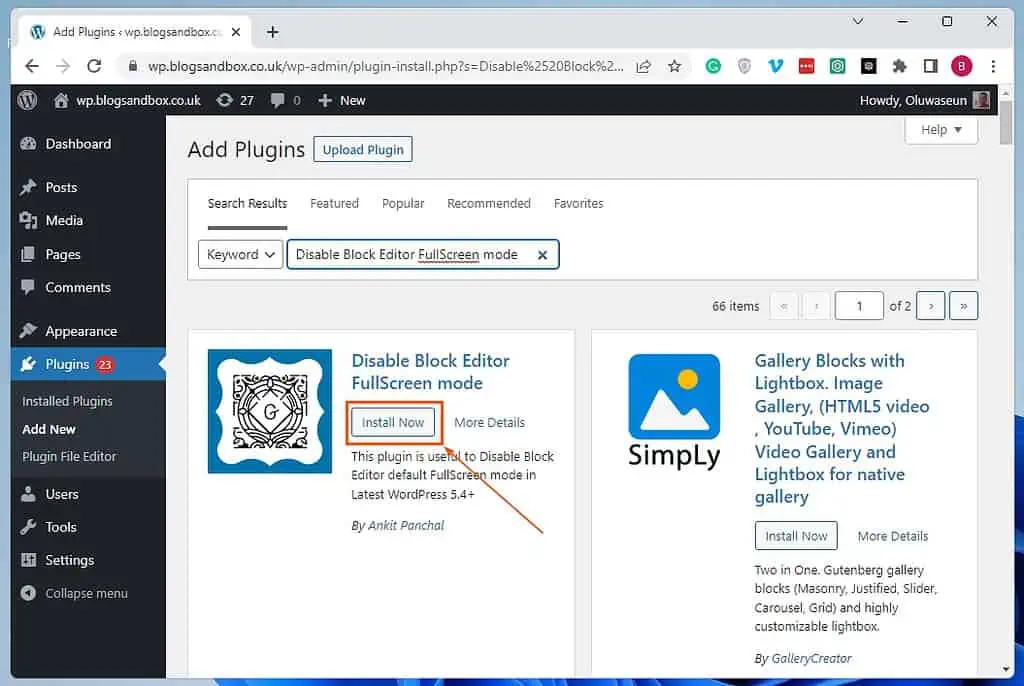Open the Chrome three-dot menu
Image resolution: width=1024 pixels, height=686 pixels.
[x=993, y=66]
